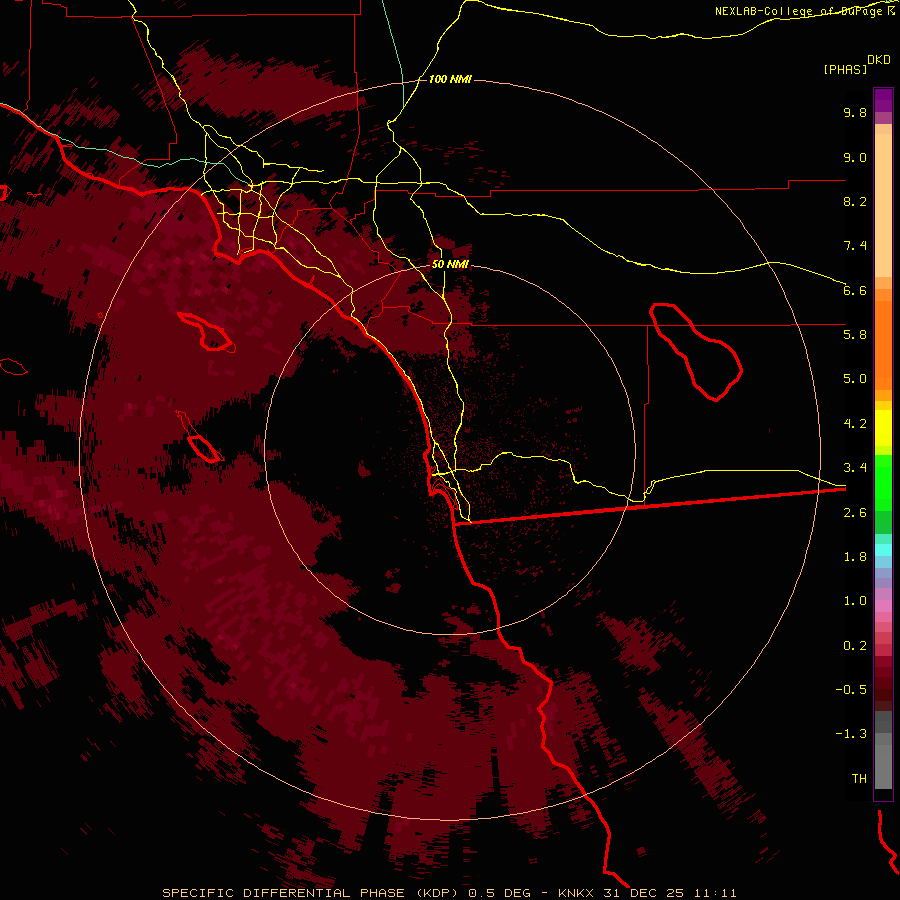Click the 0.5 DEG elevation text in the caption
Image resolution: width=900 pixels, height=900 pixels.
click(499, 893)
